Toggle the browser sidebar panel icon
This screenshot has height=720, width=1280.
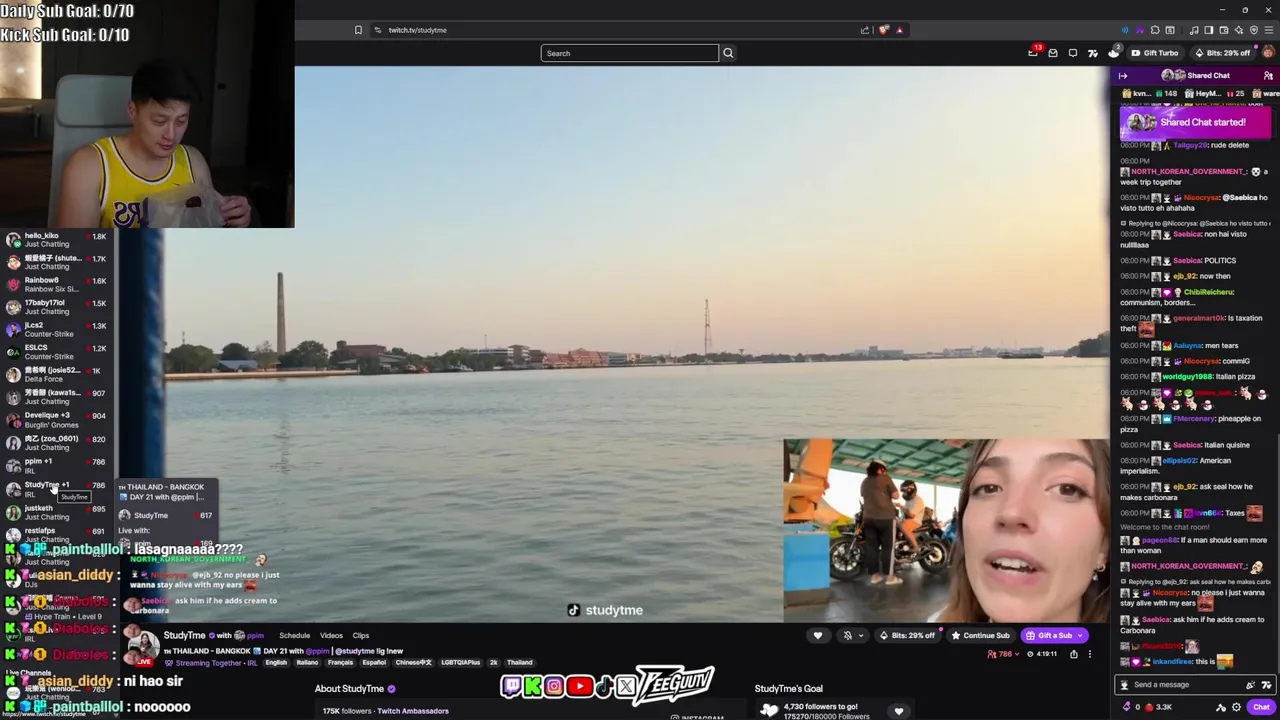pos(1209,30)
